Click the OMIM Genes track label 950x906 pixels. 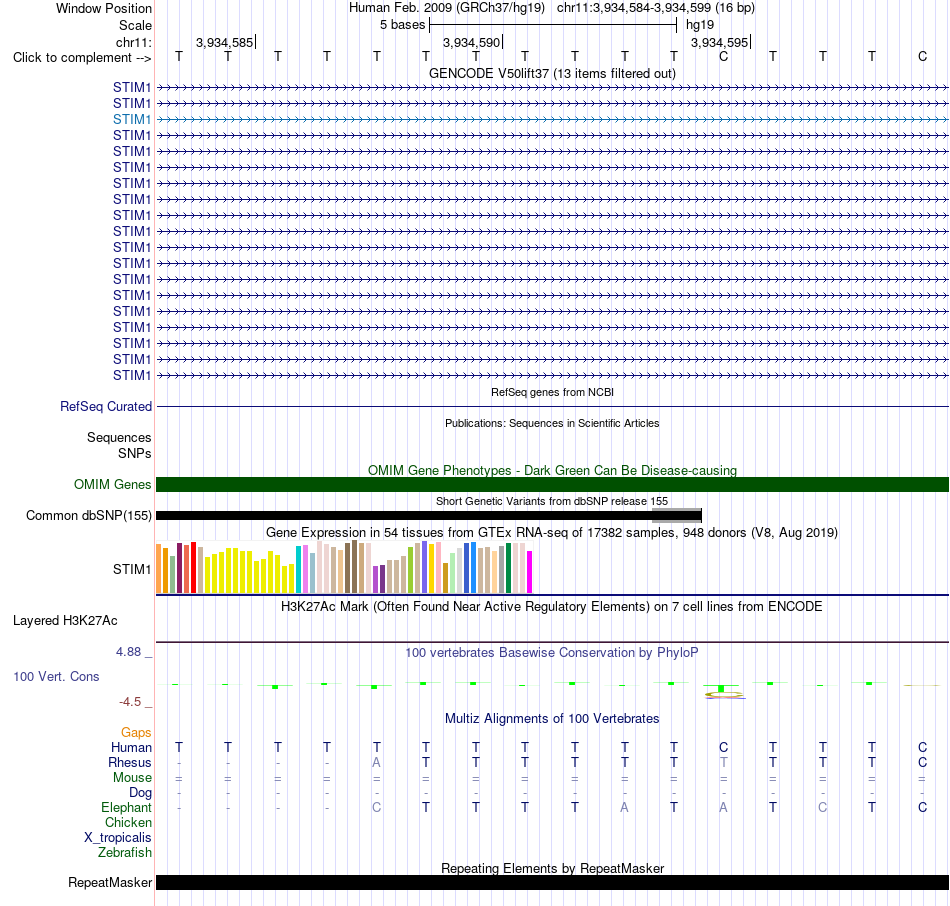coord(112,484)
